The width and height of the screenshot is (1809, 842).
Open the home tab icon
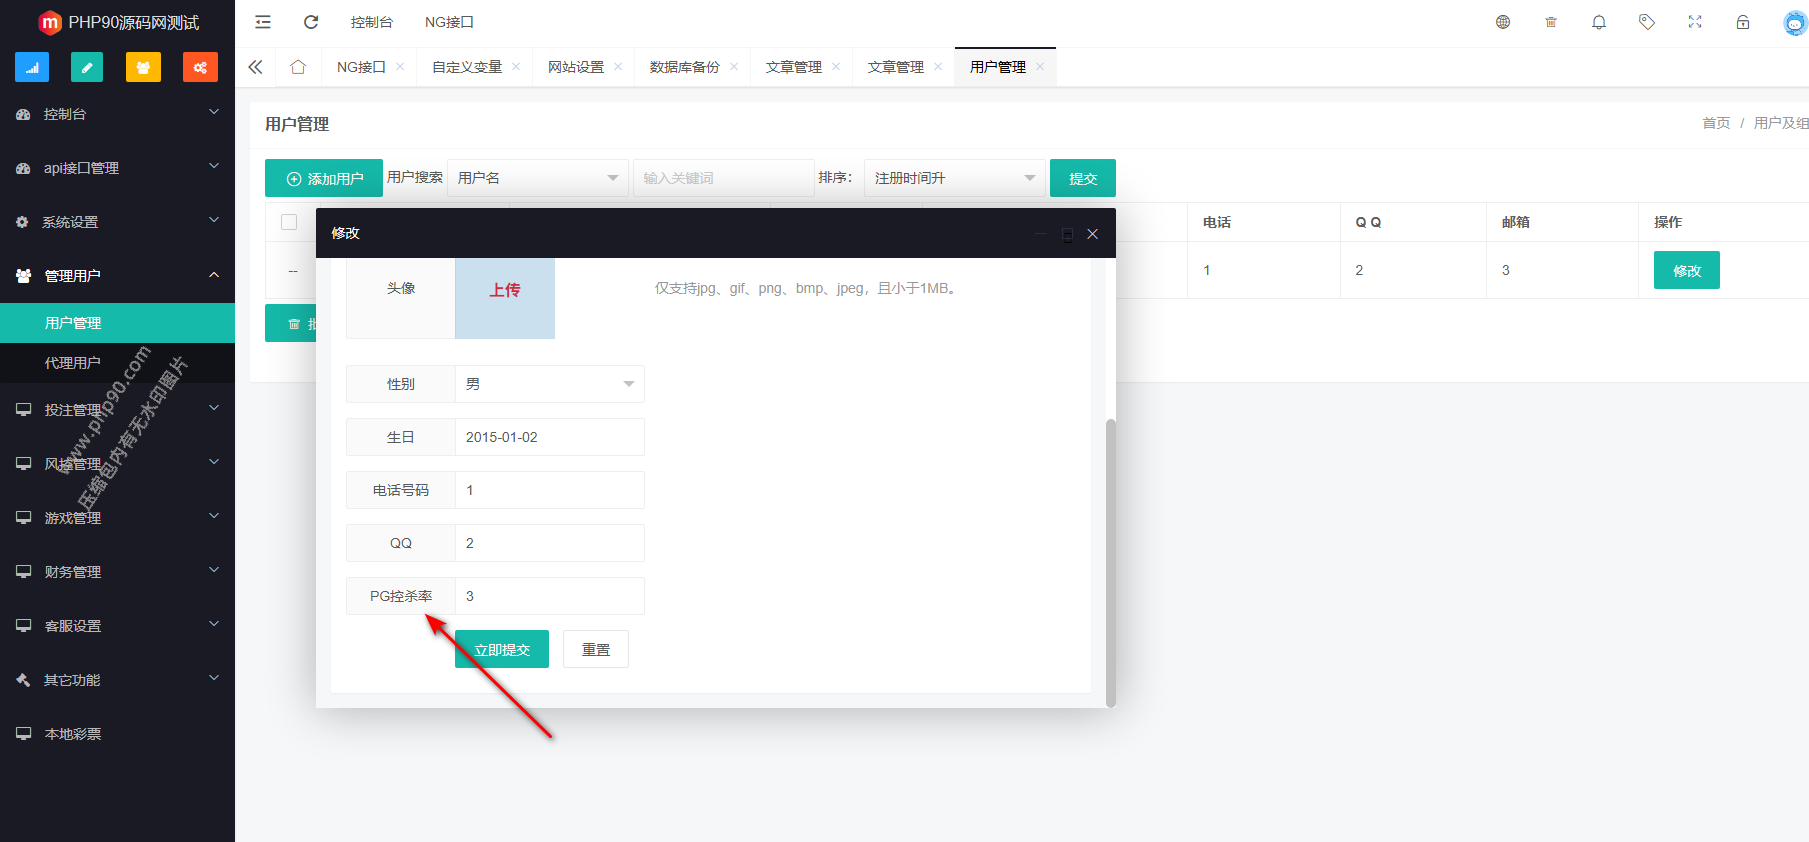[298, 67]
